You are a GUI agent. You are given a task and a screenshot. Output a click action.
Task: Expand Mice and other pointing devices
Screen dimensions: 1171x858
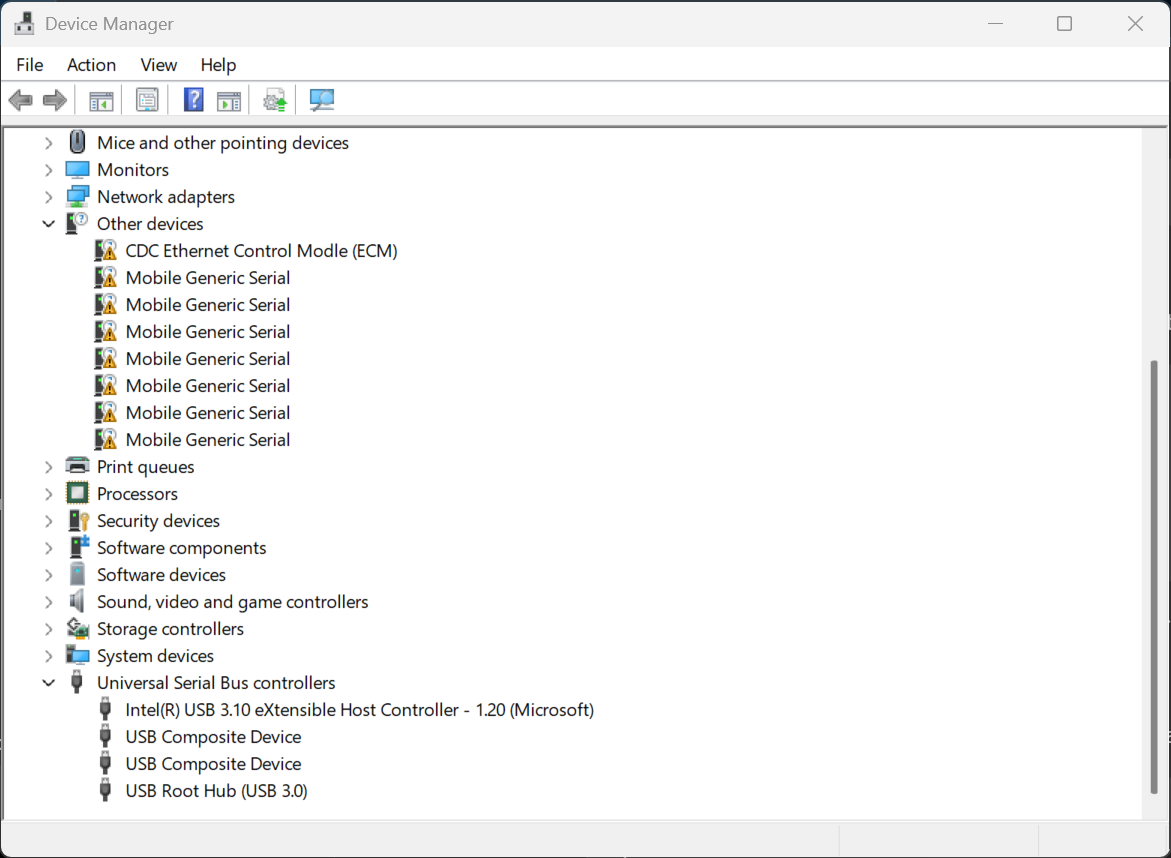[49, 143]
